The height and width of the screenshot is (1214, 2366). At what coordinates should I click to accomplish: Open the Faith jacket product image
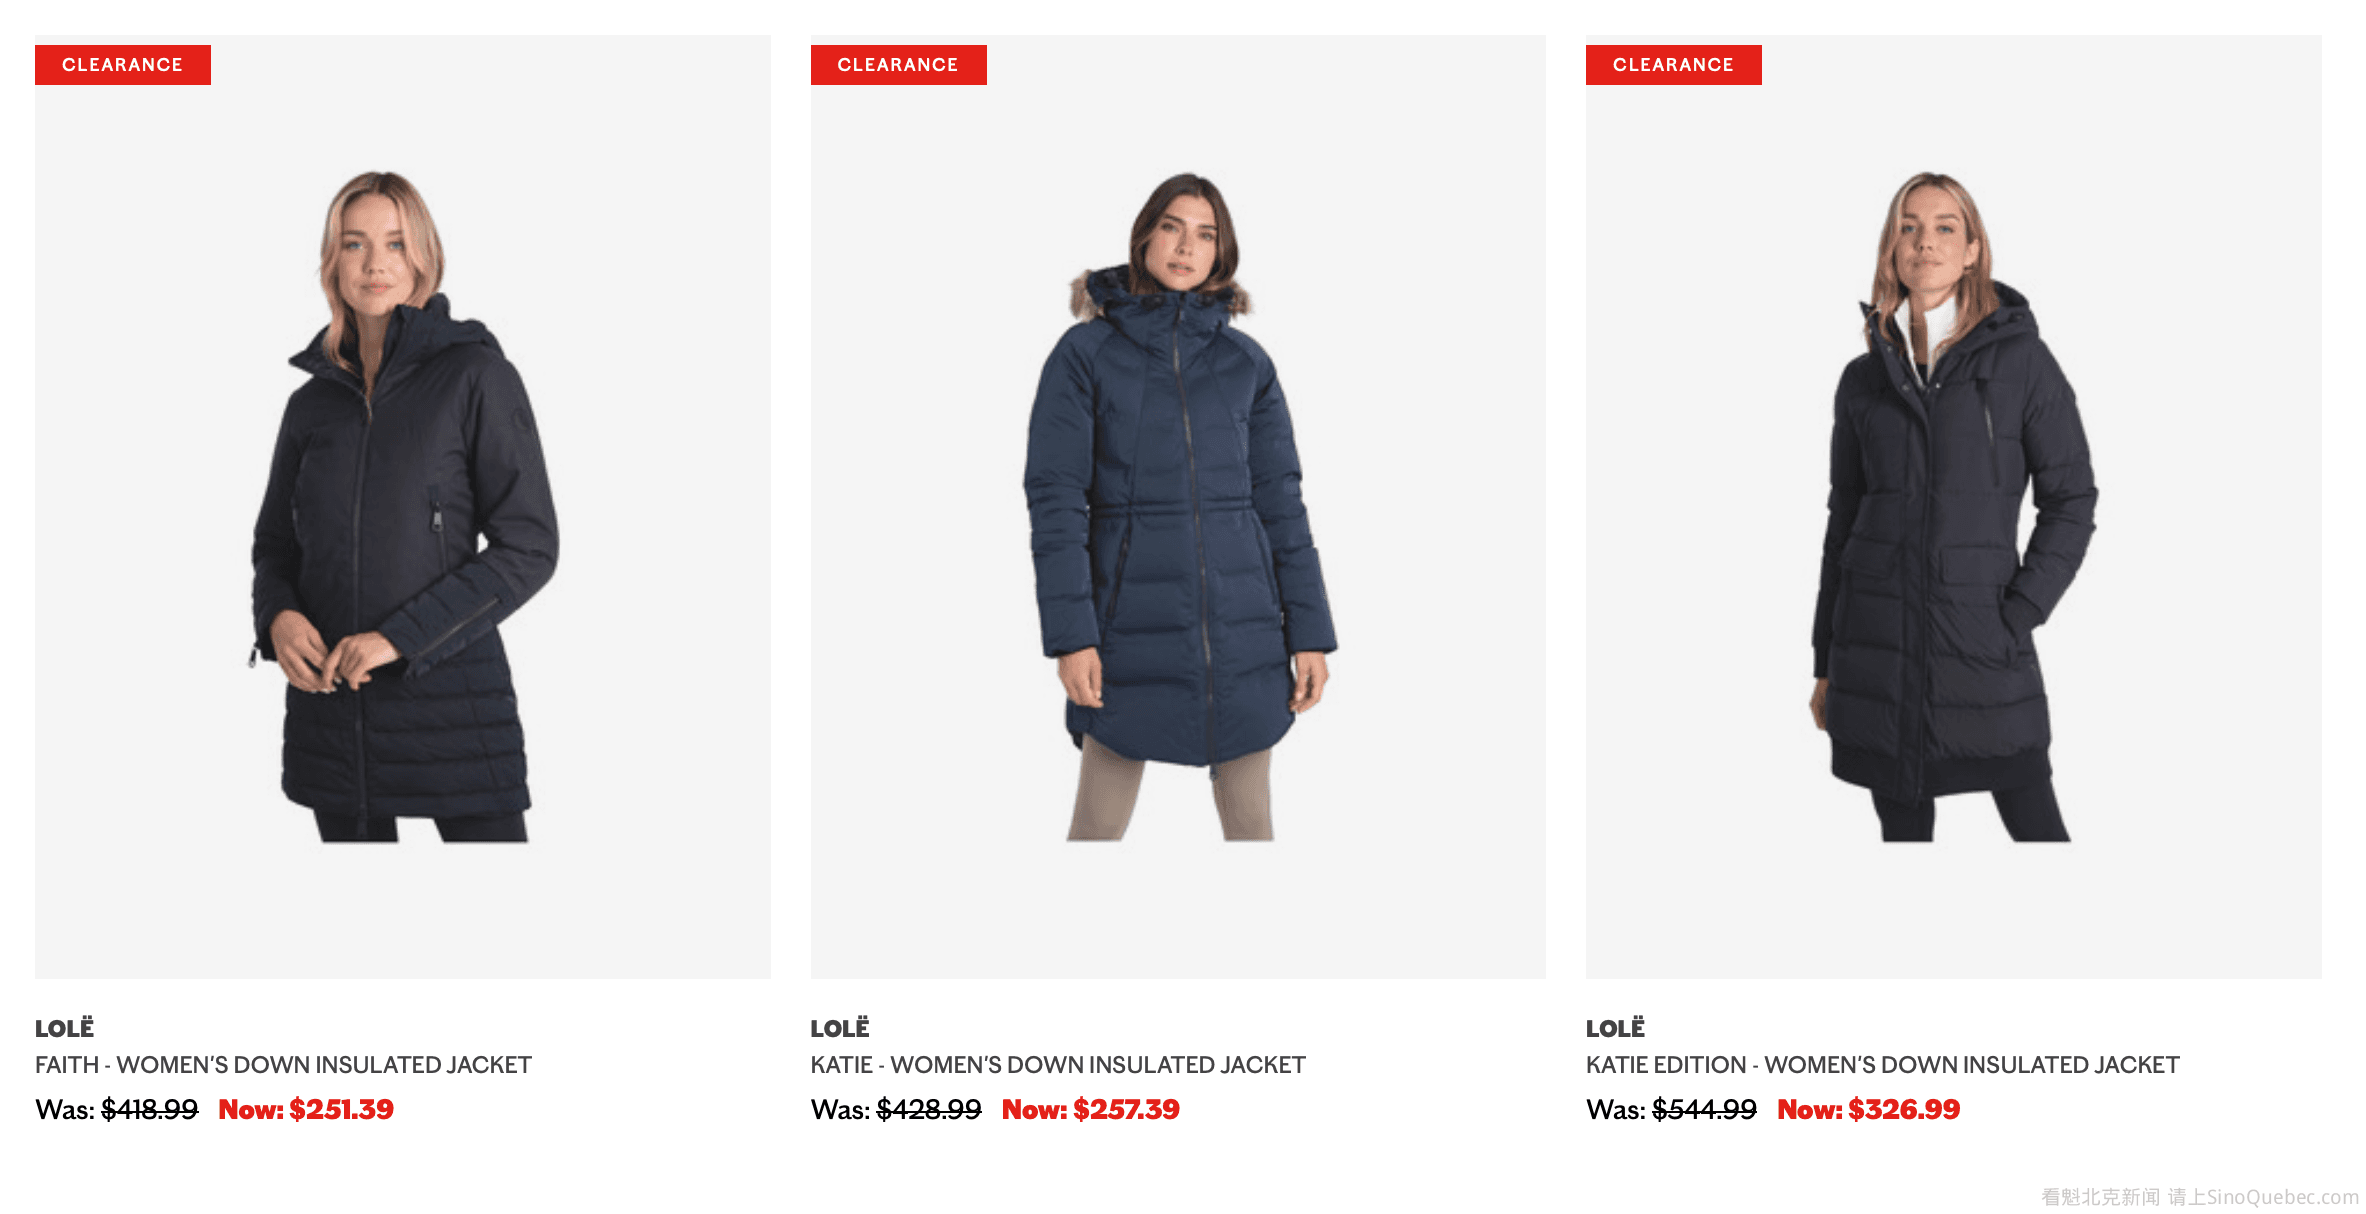[x=402, y=507]
